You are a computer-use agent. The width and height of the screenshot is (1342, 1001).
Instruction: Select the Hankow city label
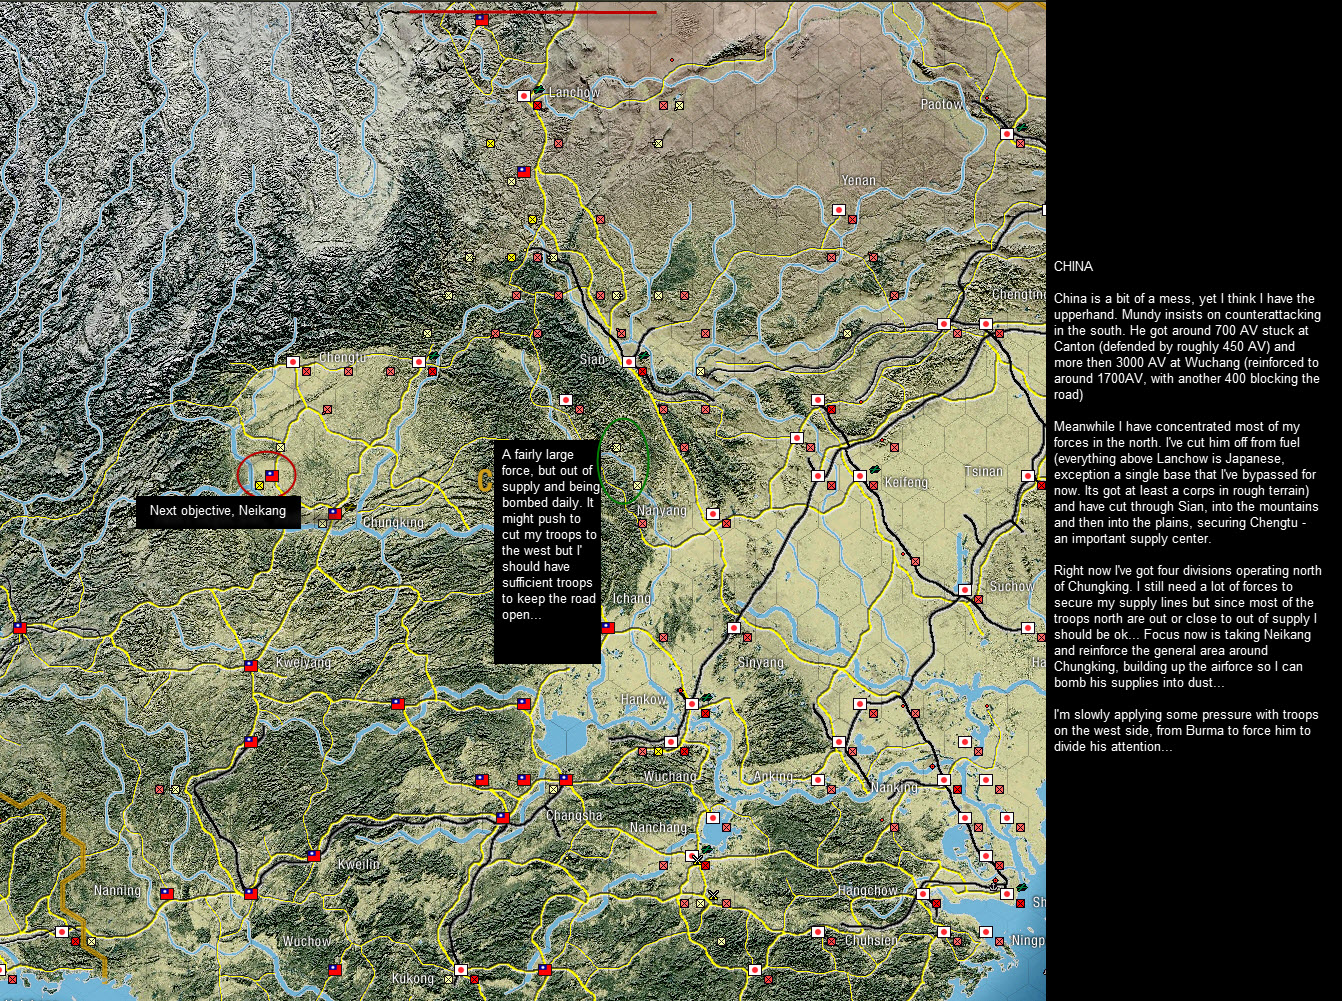[643, 699]
